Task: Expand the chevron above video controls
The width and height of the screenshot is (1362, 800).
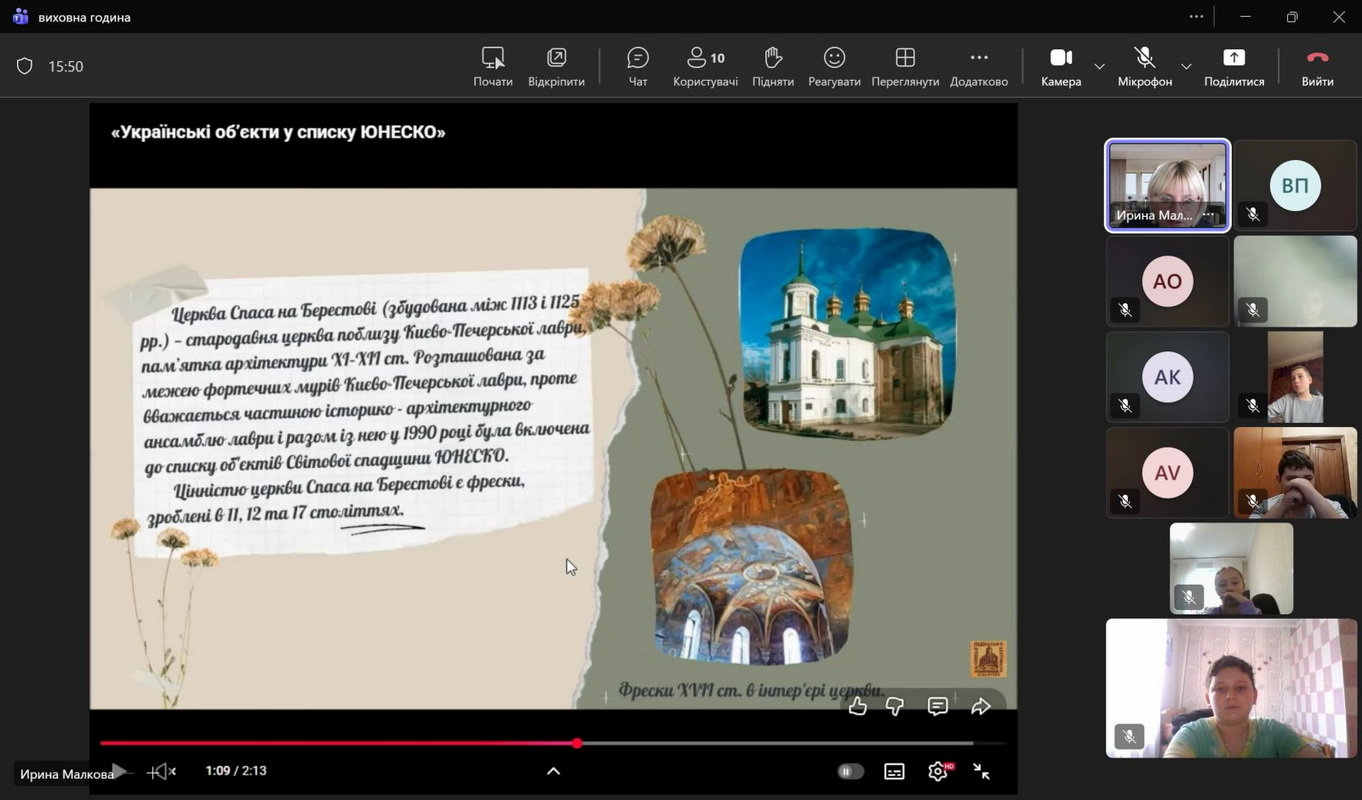Action: (553, 771)
